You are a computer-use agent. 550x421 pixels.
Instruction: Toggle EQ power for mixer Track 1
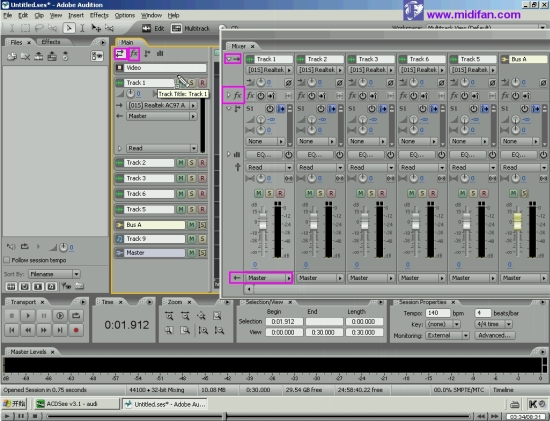click(x=288, y=155)
